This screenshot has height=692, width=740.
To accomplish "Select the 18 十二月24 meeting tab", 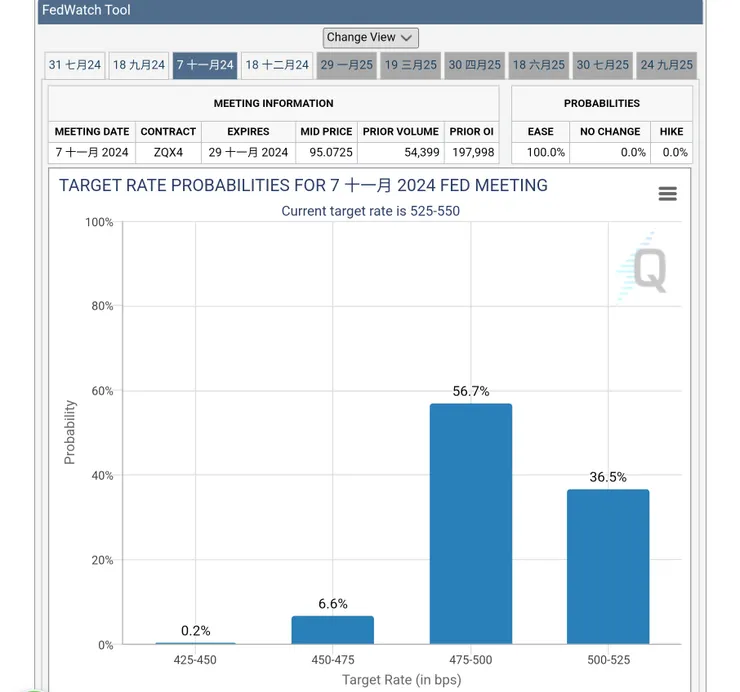I will (277, 65).
